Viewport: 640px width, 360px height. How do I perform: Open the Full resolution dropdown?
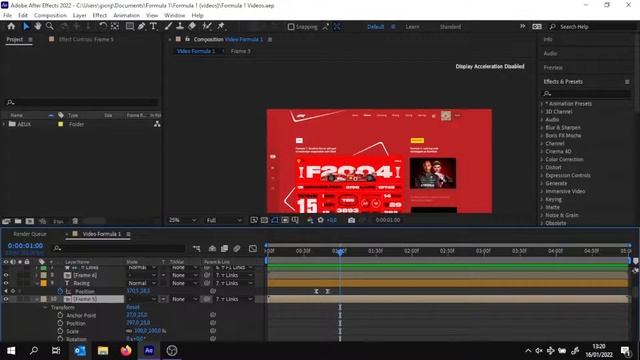point(224,220)
